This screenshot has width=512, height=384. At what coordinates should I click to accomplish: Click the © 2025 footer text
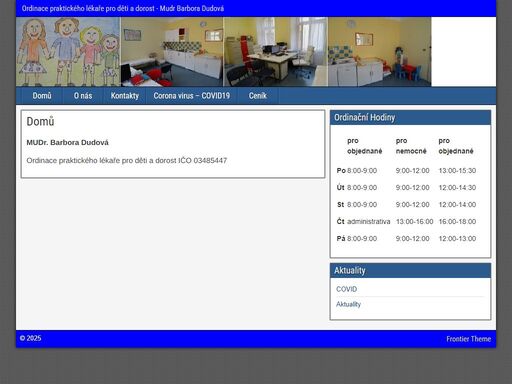click(x=31, y=338)
